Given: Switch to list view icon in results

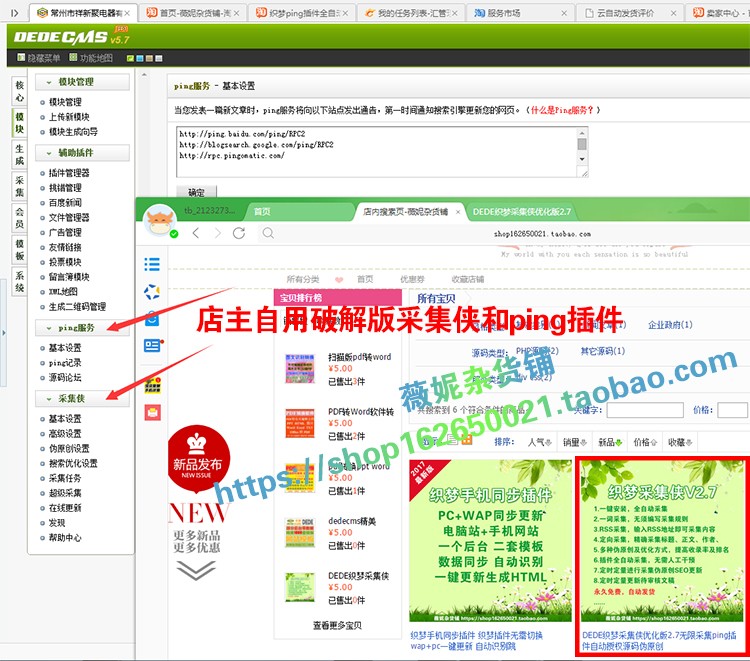Looking at the screenshot, I should 452,440.
